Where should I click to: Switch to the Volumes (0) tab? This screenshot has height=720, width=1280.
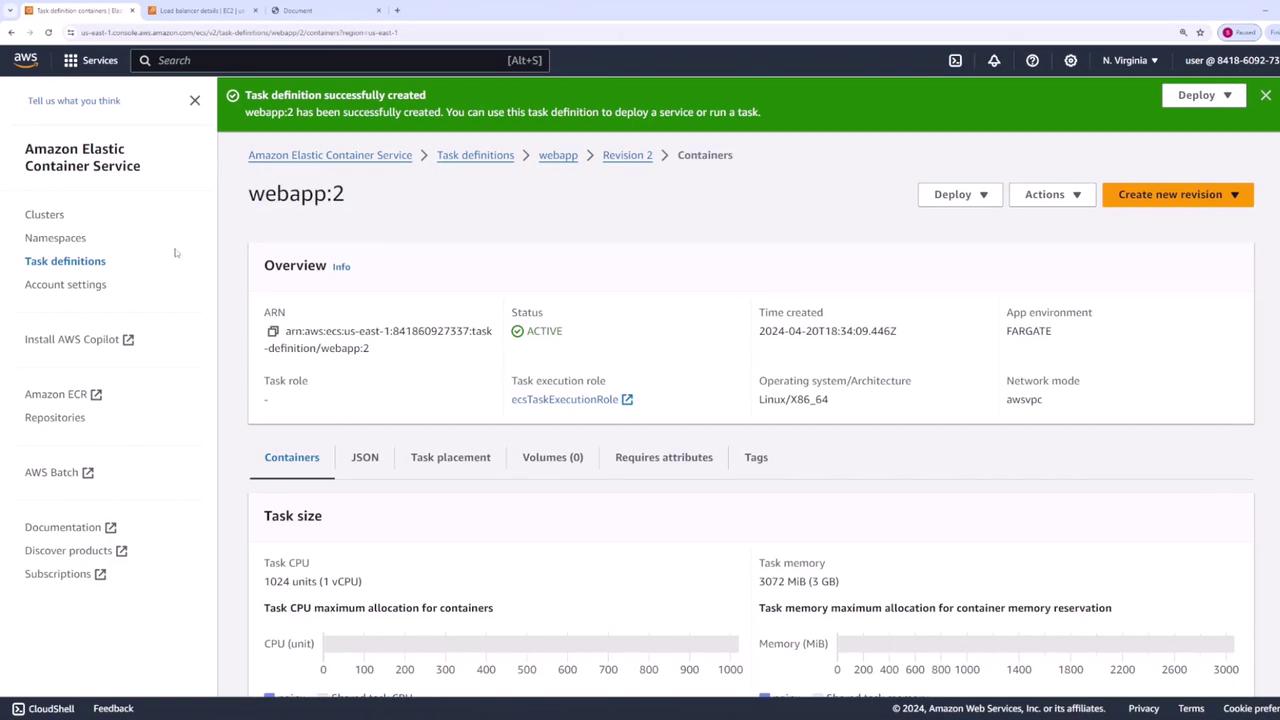(552, 457)
